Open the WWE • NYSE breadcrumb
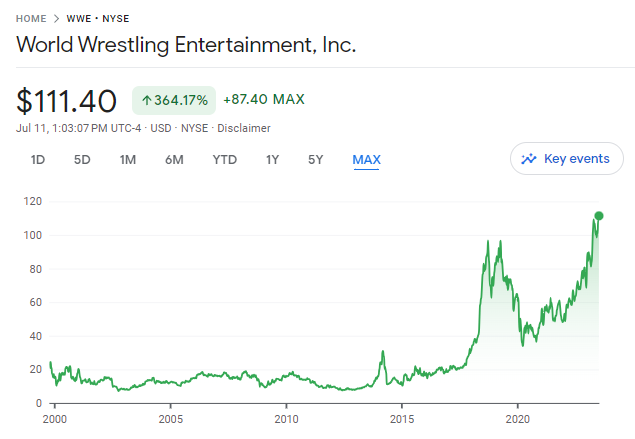Viewport: 635px width, 439px height. 97,18
